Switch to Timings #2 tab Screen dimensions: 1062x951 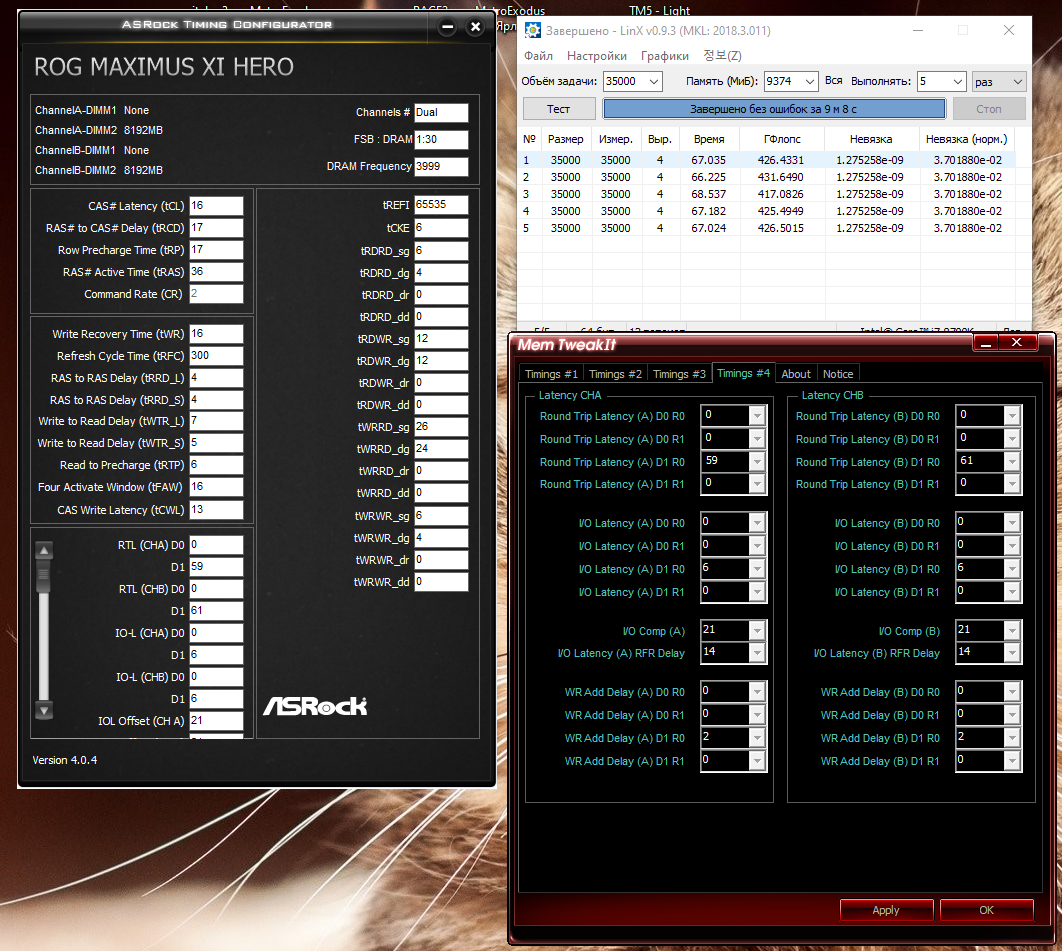pyautogui.click(x=615, y=374)
